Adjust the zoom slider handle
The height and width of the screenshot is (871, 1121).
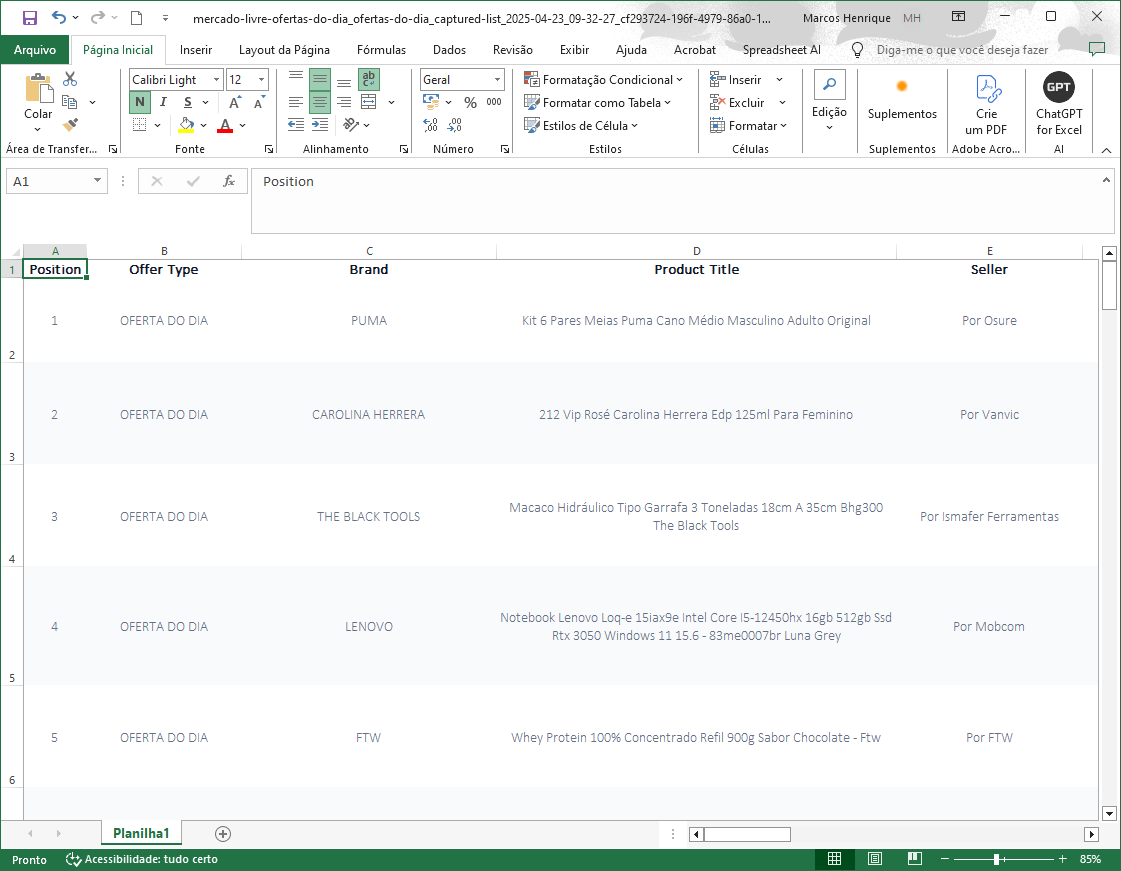[997, 859]
